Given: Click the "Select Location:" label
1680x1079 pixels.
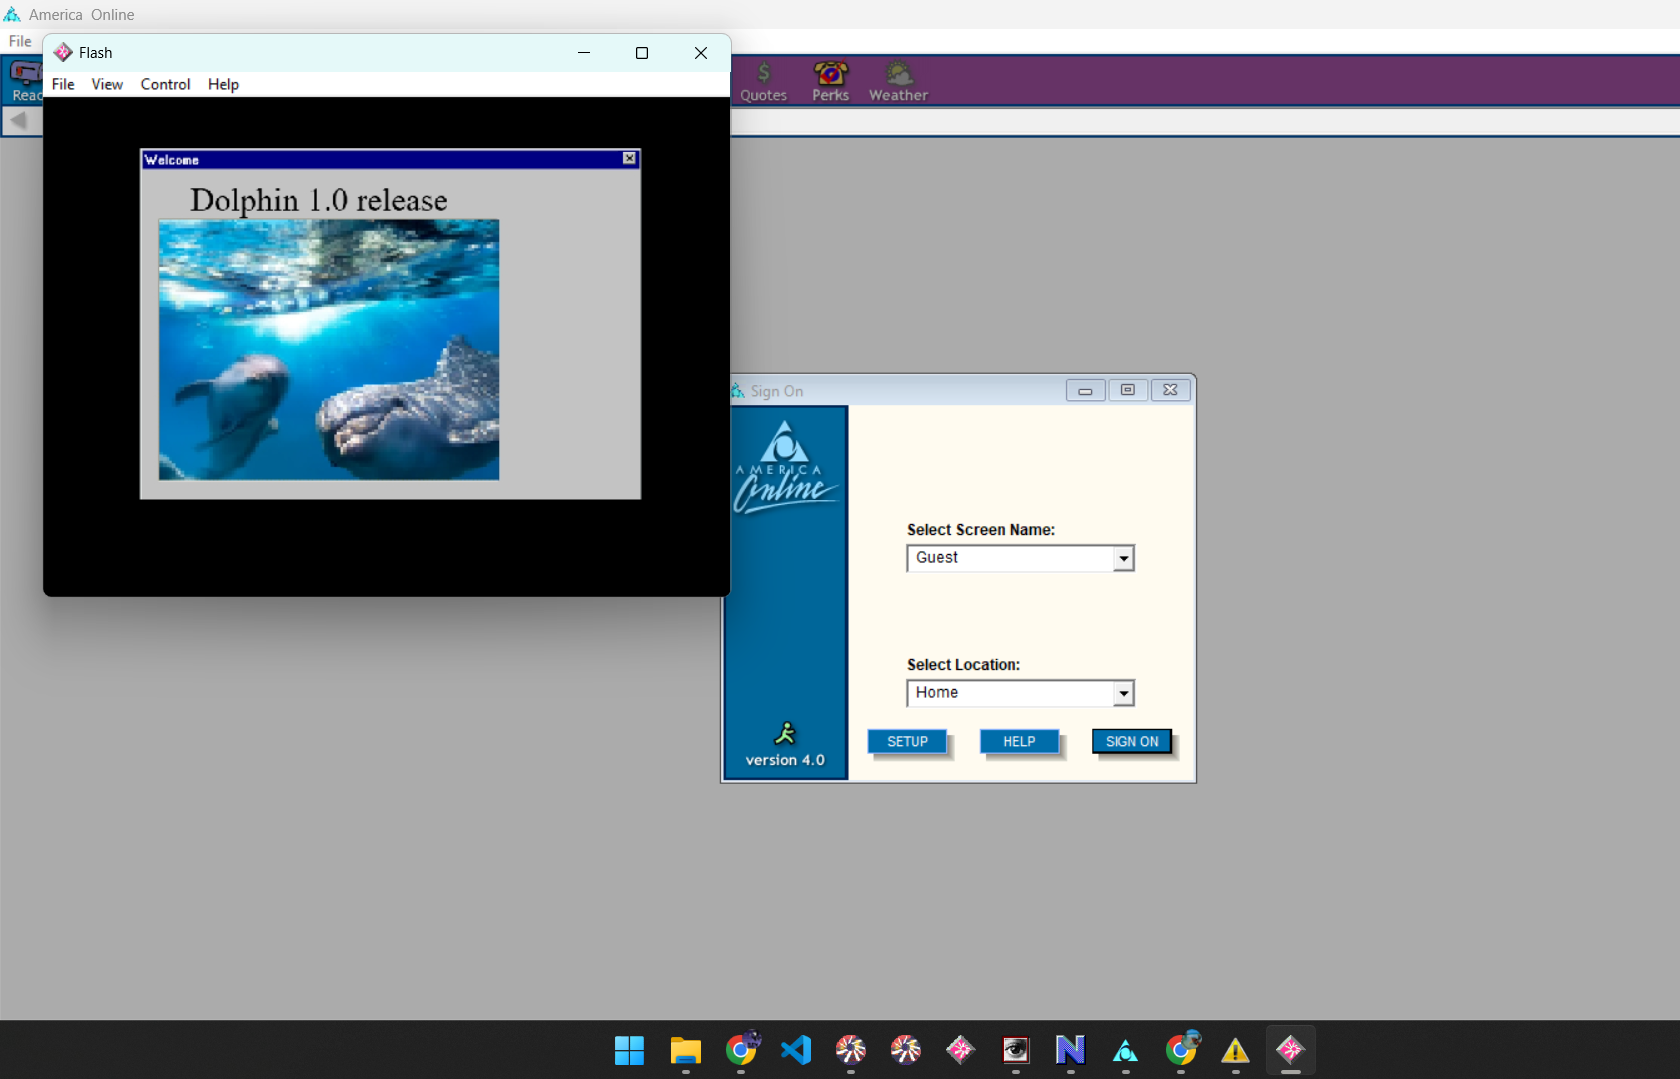Looking at the screenshot, I should (x=964, y=665).
